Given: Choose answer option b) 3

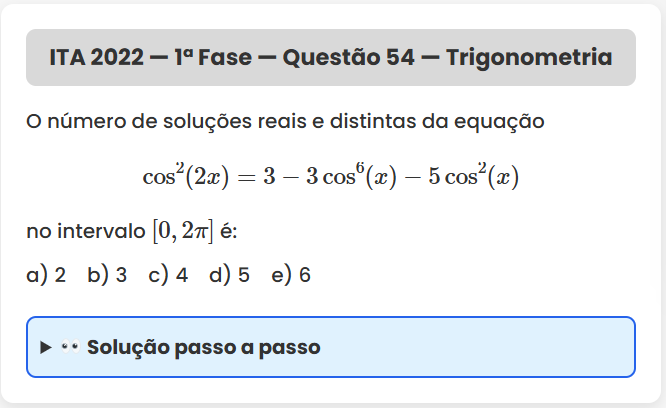Looking at the screenshot, I should 107,275.
